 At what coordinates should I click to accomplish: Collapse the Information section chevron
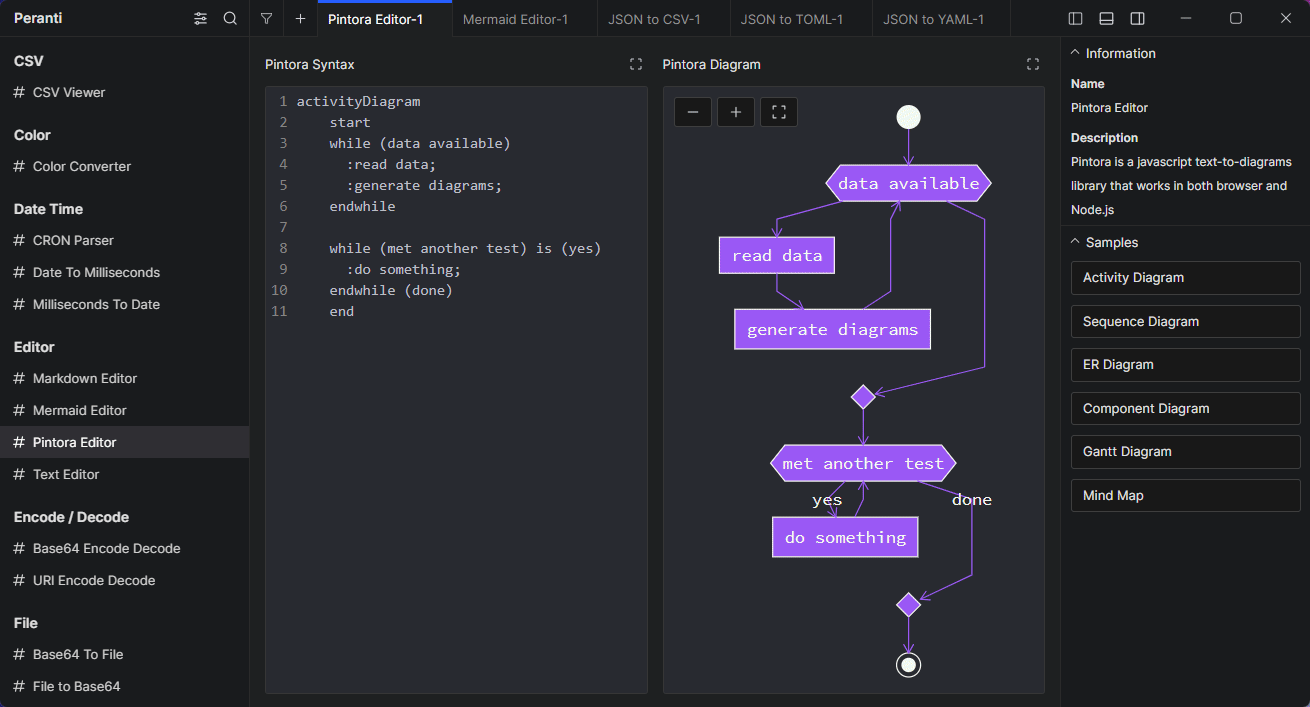click(1075, 53)
